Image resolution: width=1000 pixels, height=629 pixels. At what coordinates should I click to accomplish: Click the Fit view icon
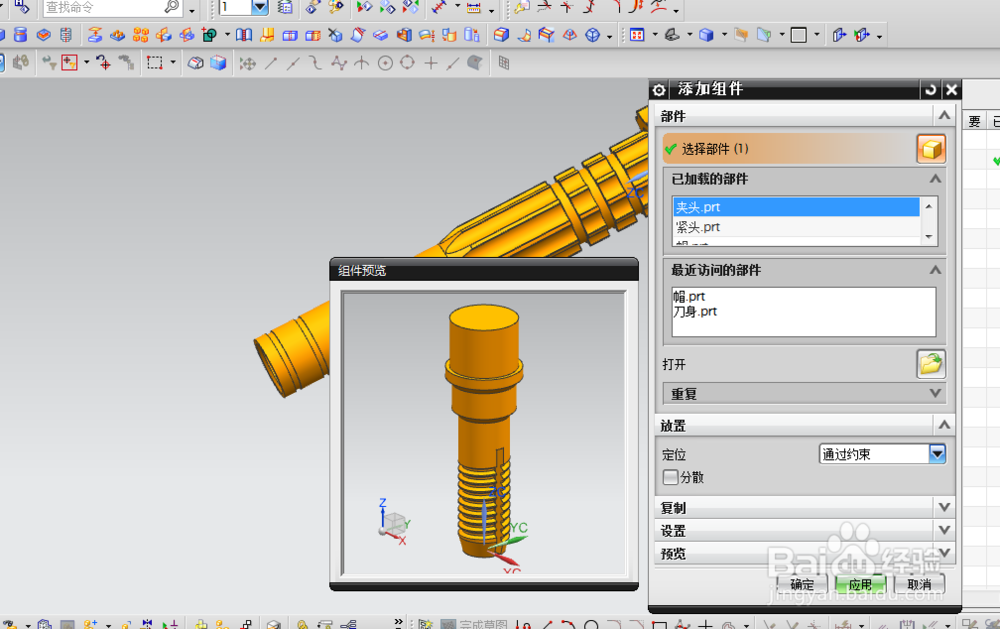coord(636,35)
